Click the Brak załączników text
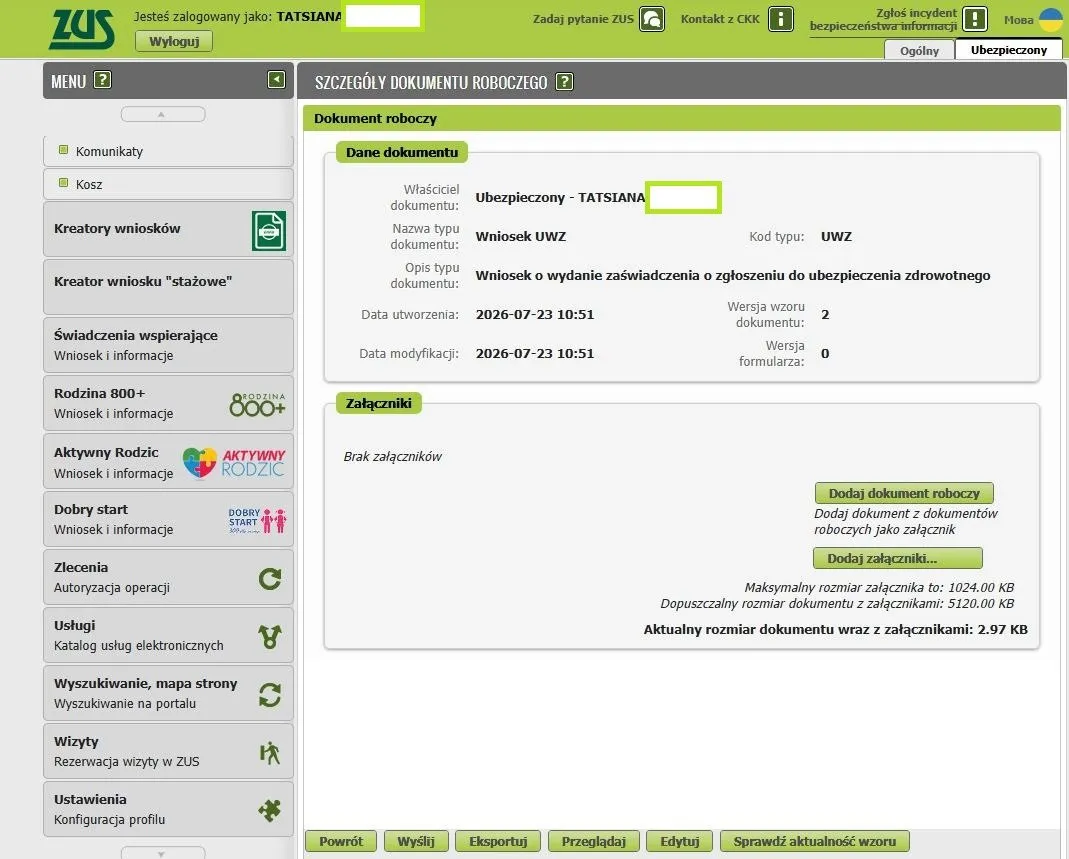The image size is (1069, 859). (393, 457)
